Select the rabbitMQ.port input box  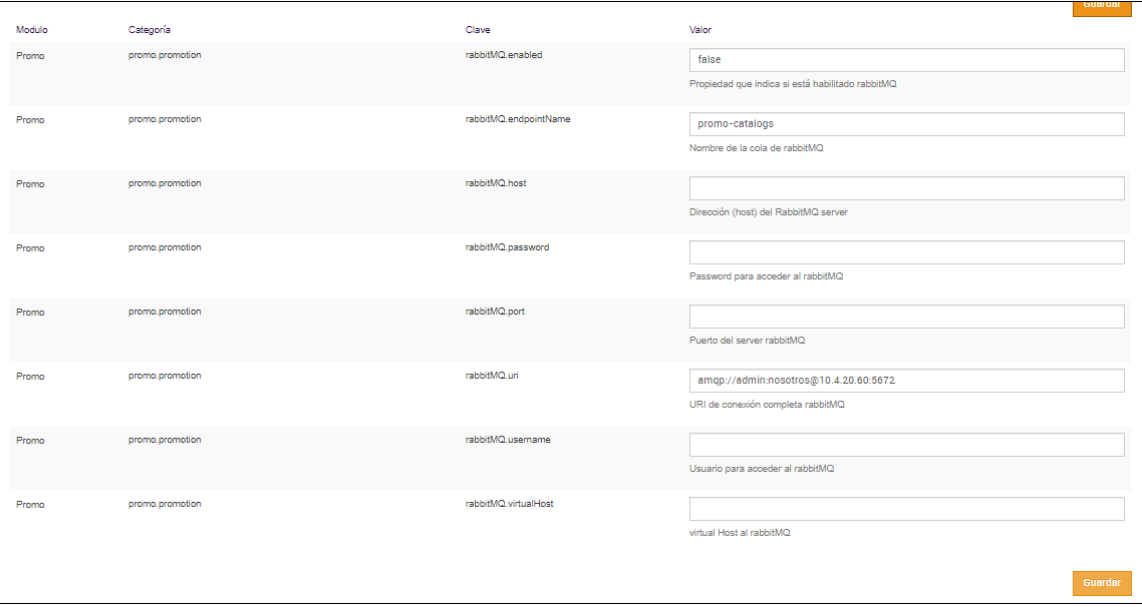[906, 316]
